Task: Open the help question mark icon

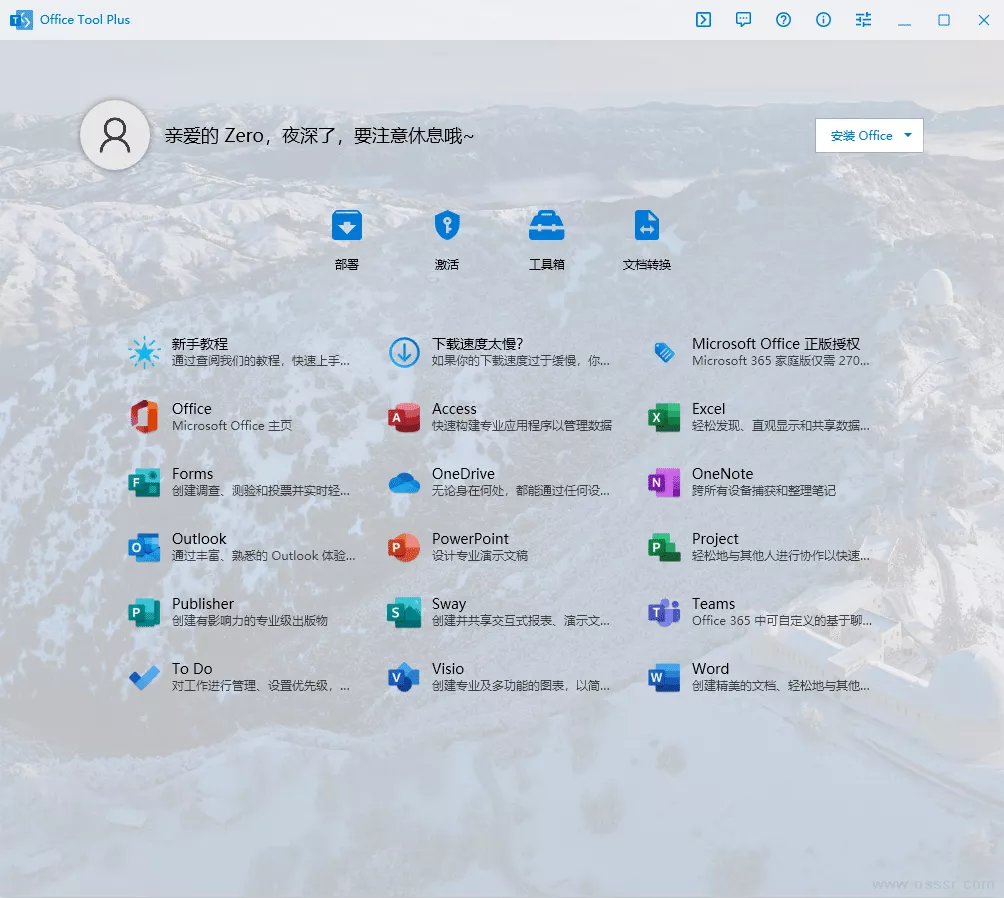Action: pyautogui.click(x=783, y=20)
